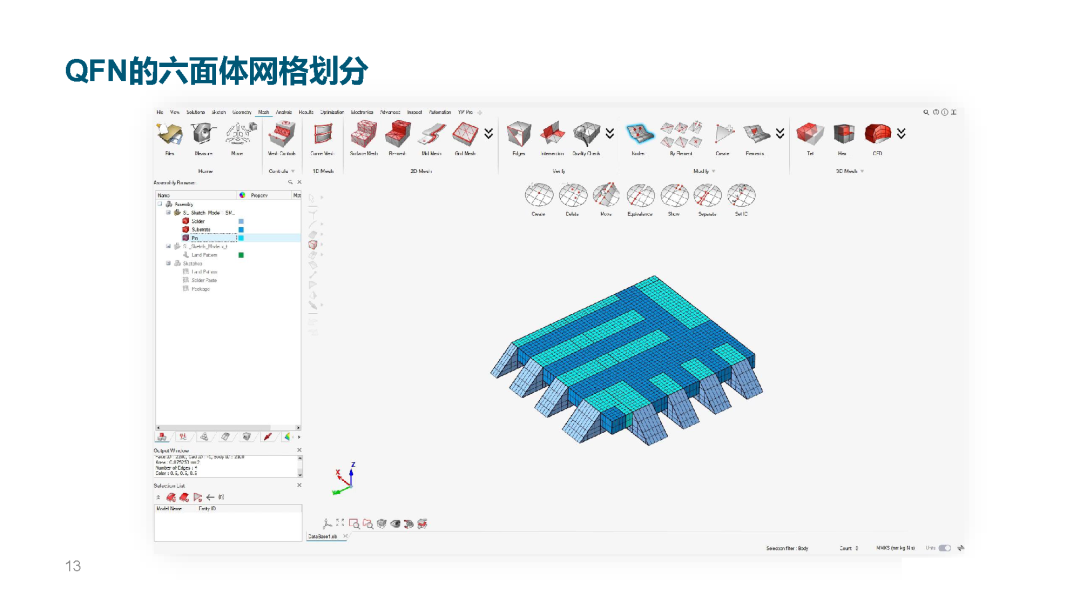Close the Selection List panel
1080x608 pixels.
[299, 485]
